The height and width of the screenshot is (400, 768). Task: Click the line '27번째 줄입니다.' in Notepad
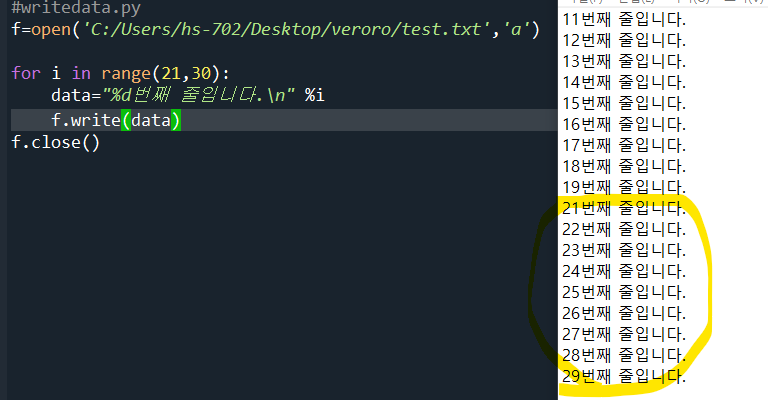point(624,335)
